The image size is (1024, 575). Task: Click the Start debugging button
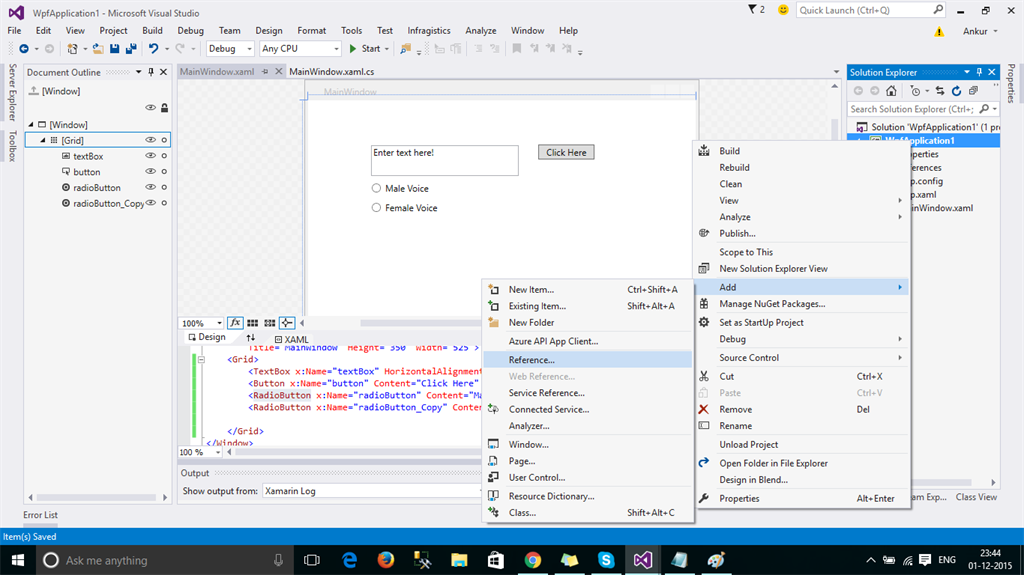point(364,48)
